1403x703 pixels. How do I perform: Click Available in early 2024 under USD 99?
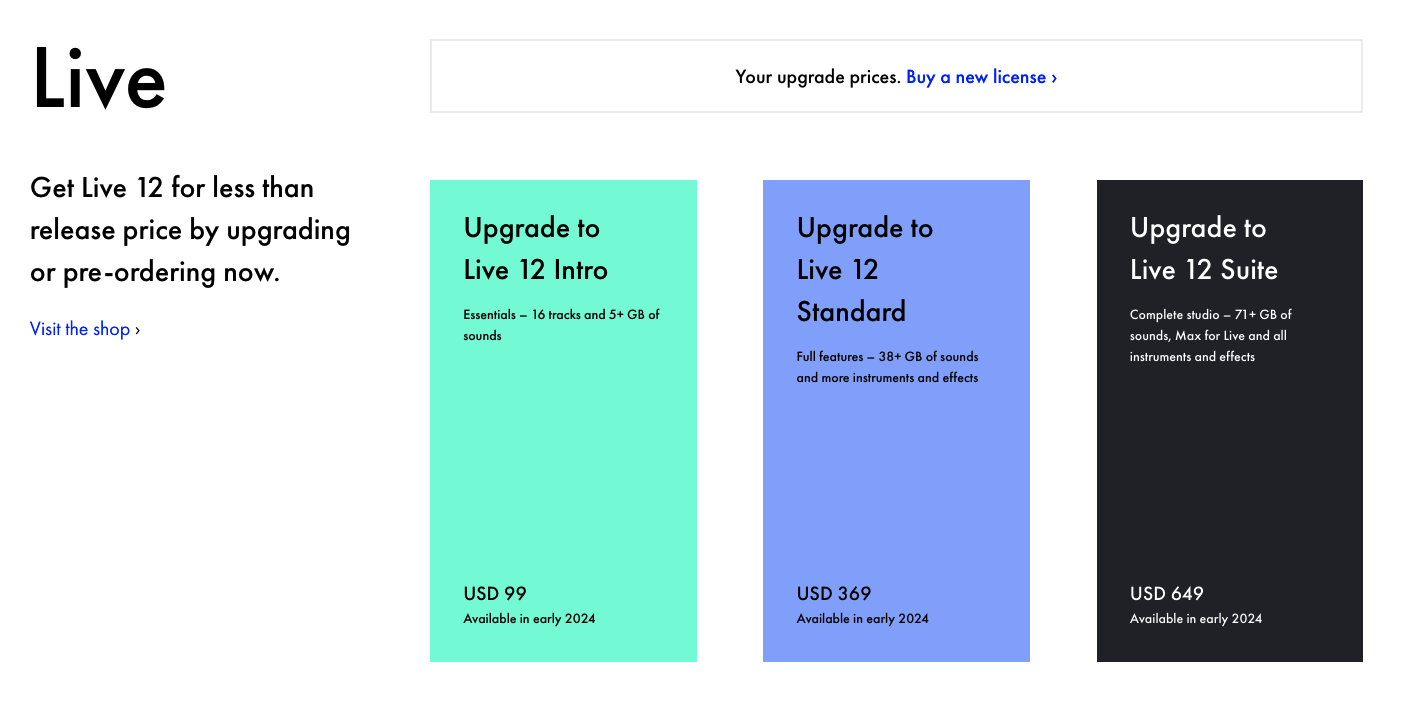[529, 619]
